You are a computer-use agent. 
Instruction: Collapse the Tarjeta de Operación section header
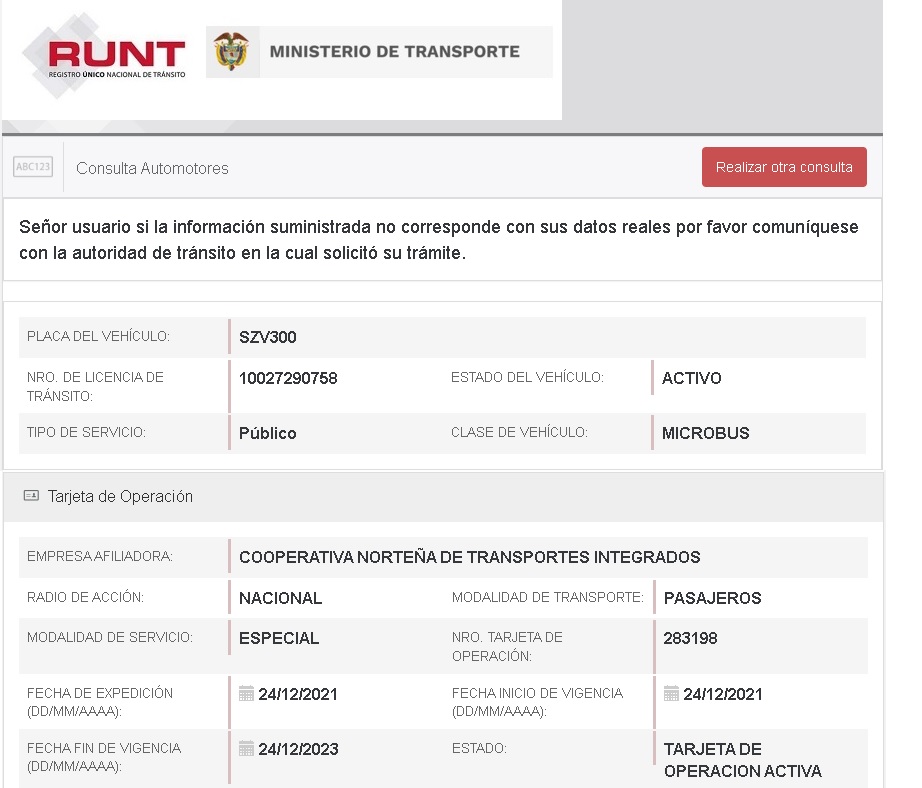coord(120,496)
